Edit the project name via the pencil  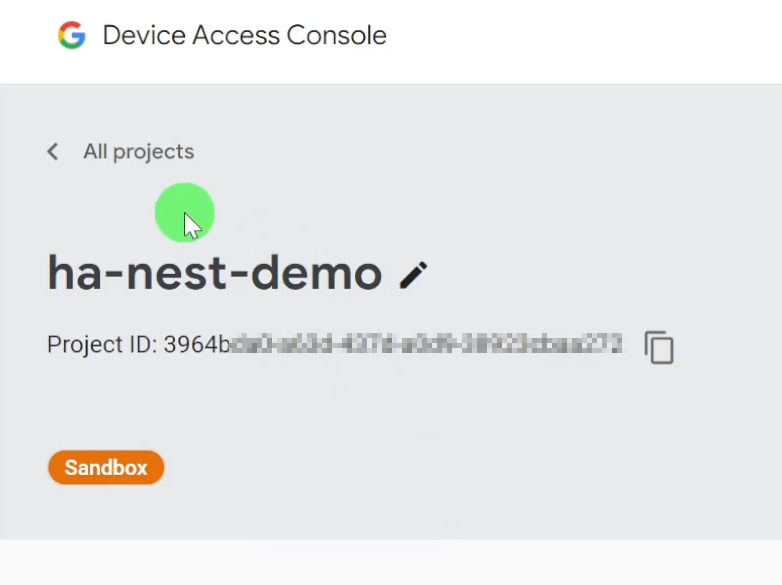click(x=413, y=275)
